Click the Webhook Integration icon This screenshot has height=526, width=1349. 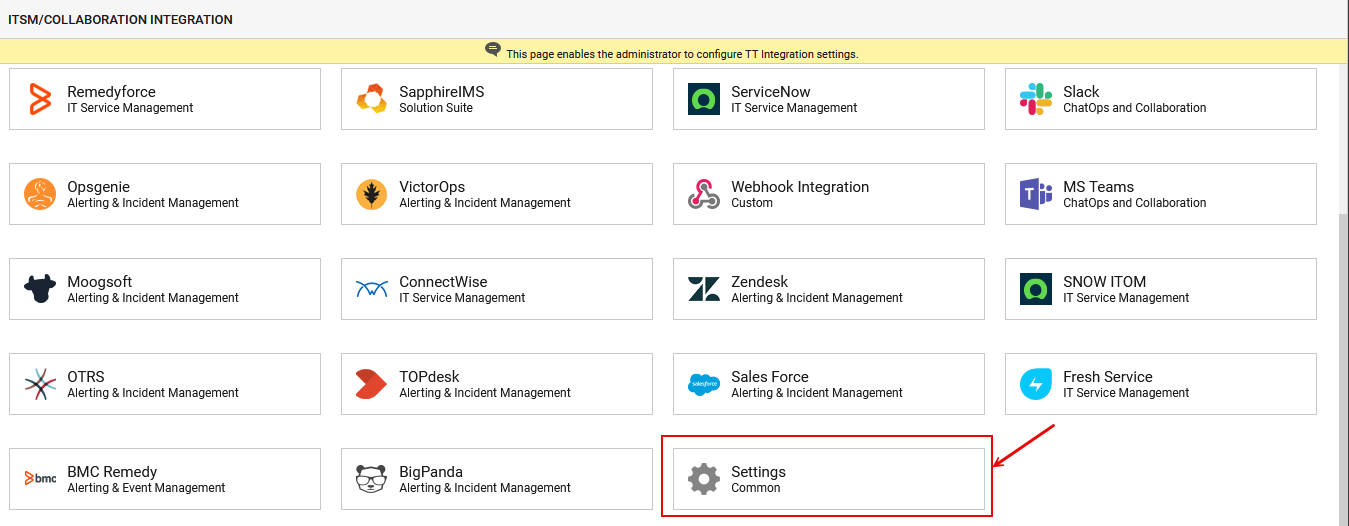coord(704,194)
